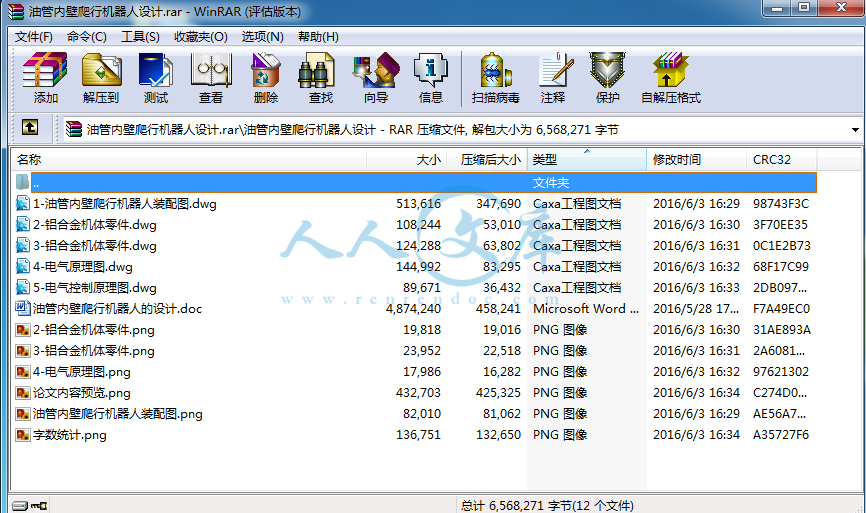Click the status bar total 6,568,271 字节 text
866x513 pixels.
tap(547, 505)
